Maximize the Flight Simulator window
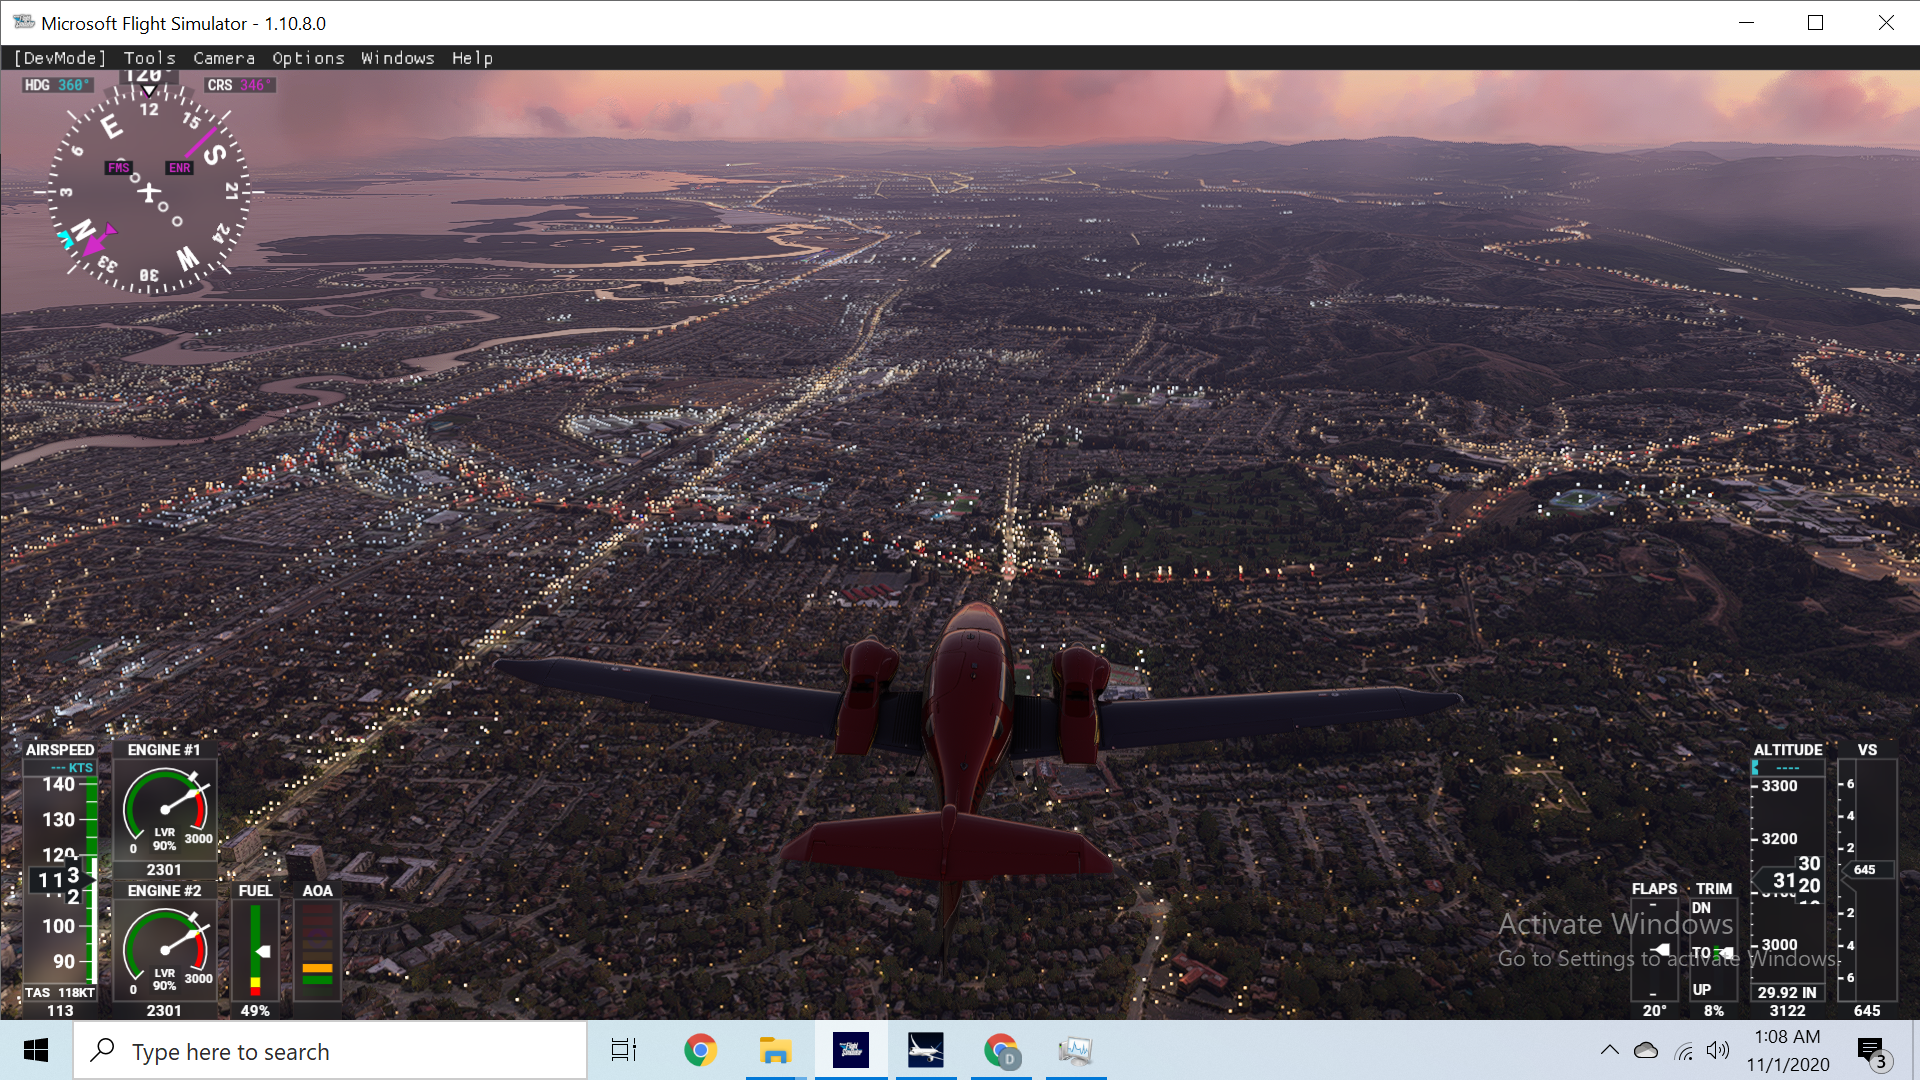 pos(1816,23)
